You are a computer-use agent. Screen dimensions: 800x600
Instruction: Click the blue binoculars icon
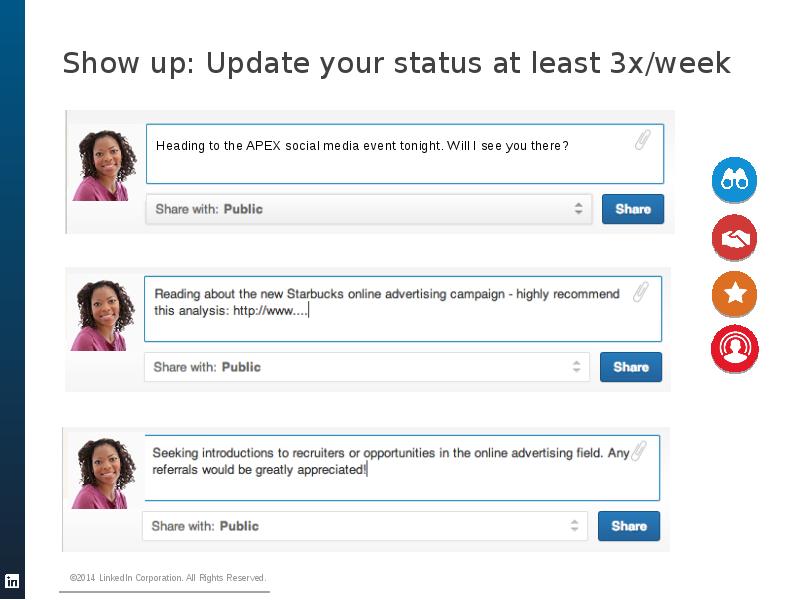(735, 181)
